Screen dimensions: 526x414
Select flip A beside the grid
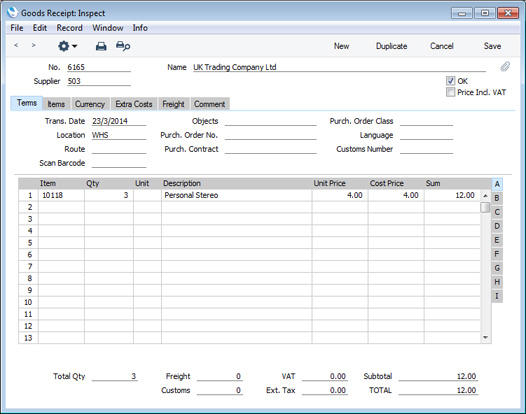[497, 184]
